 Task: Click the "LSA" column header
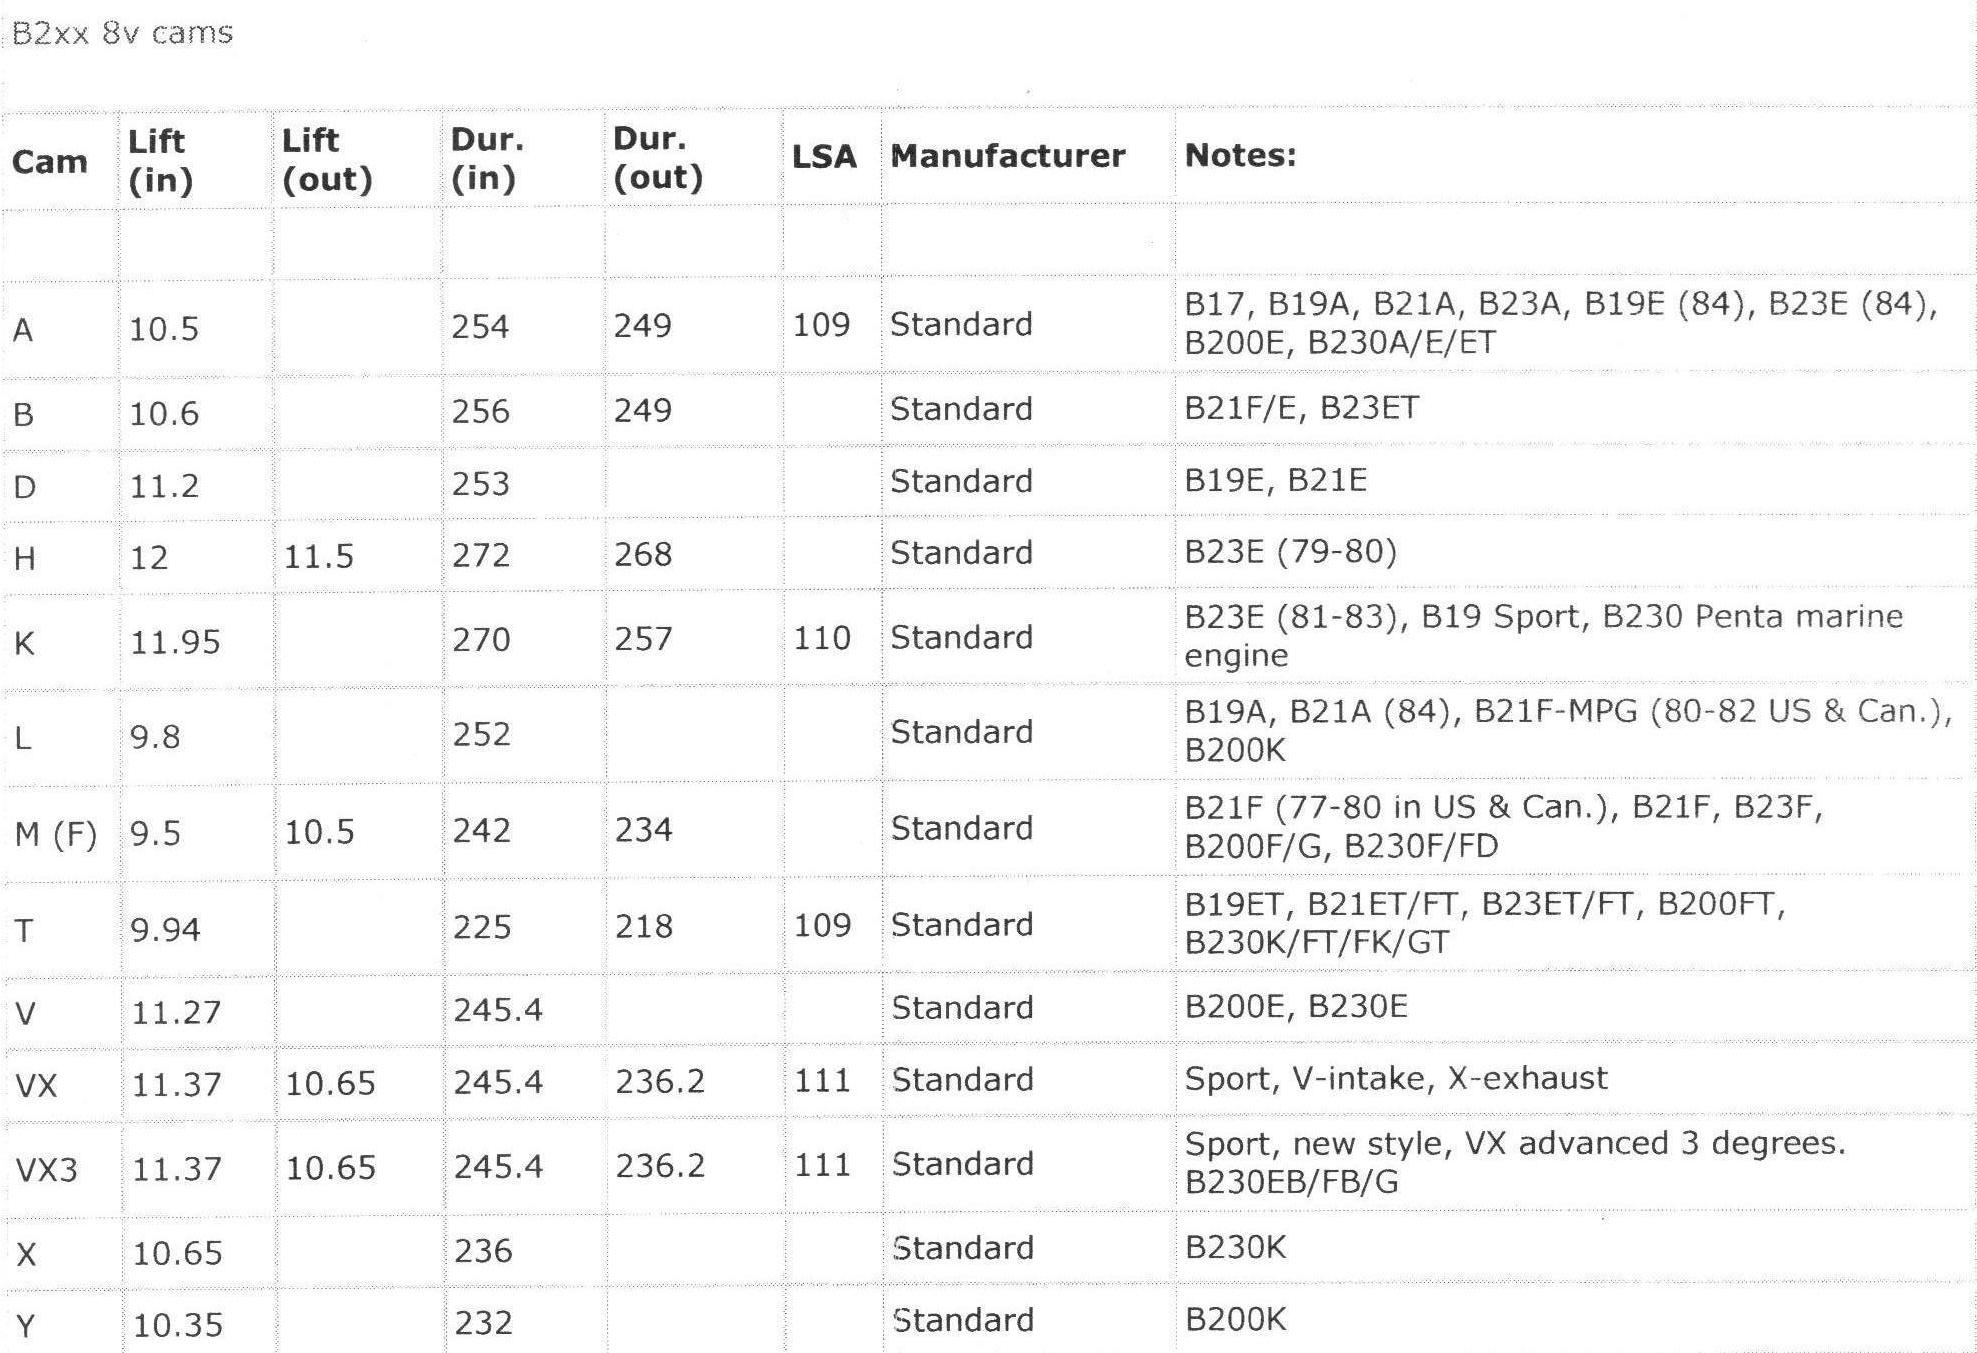(x=824, y=157)
